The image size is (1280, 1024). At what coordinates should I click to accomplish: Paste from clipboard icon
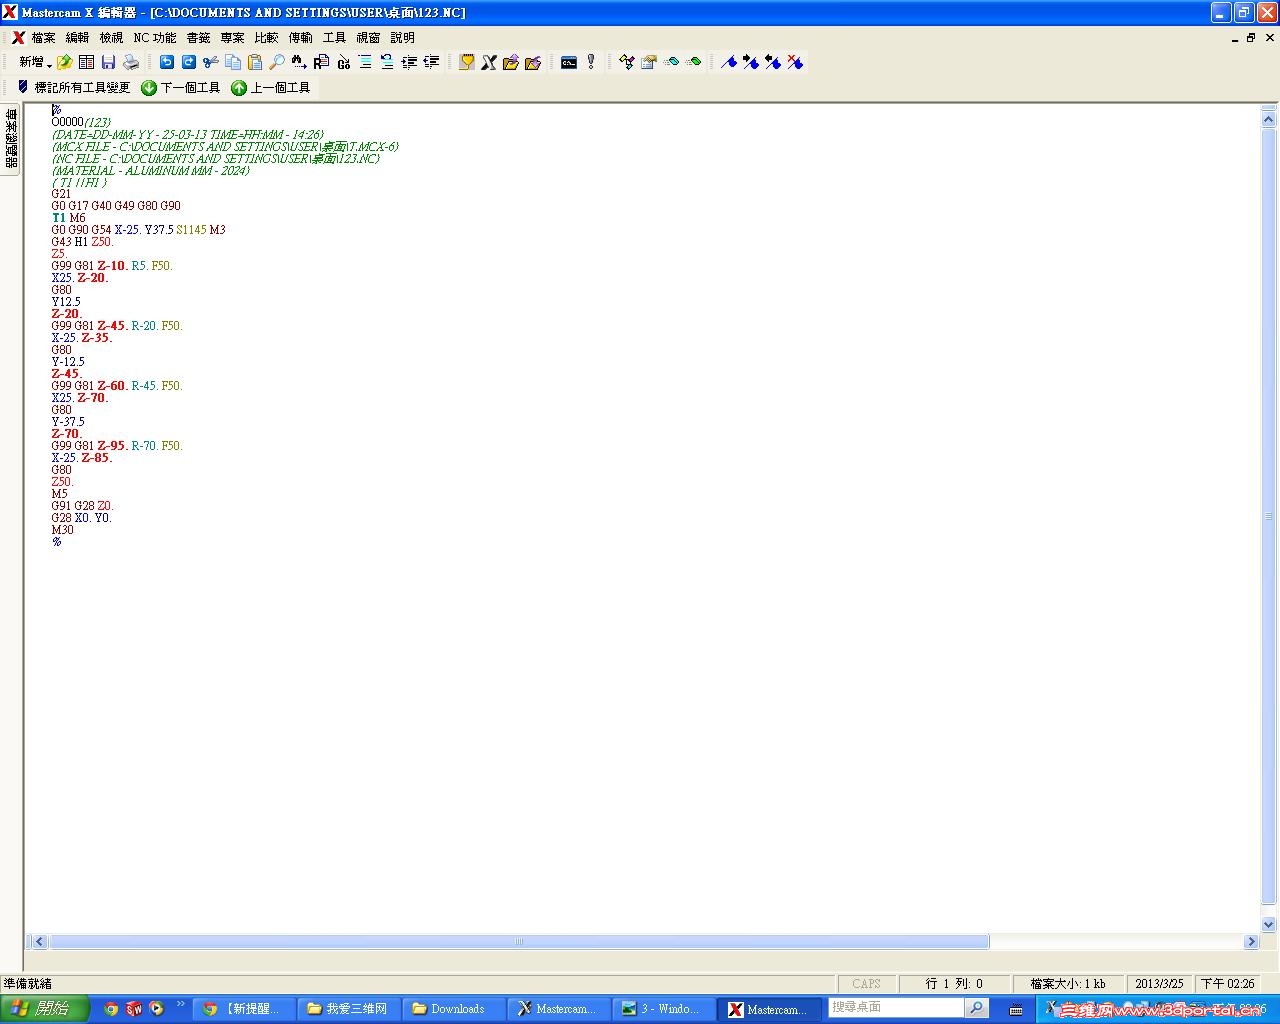[255, 62]
